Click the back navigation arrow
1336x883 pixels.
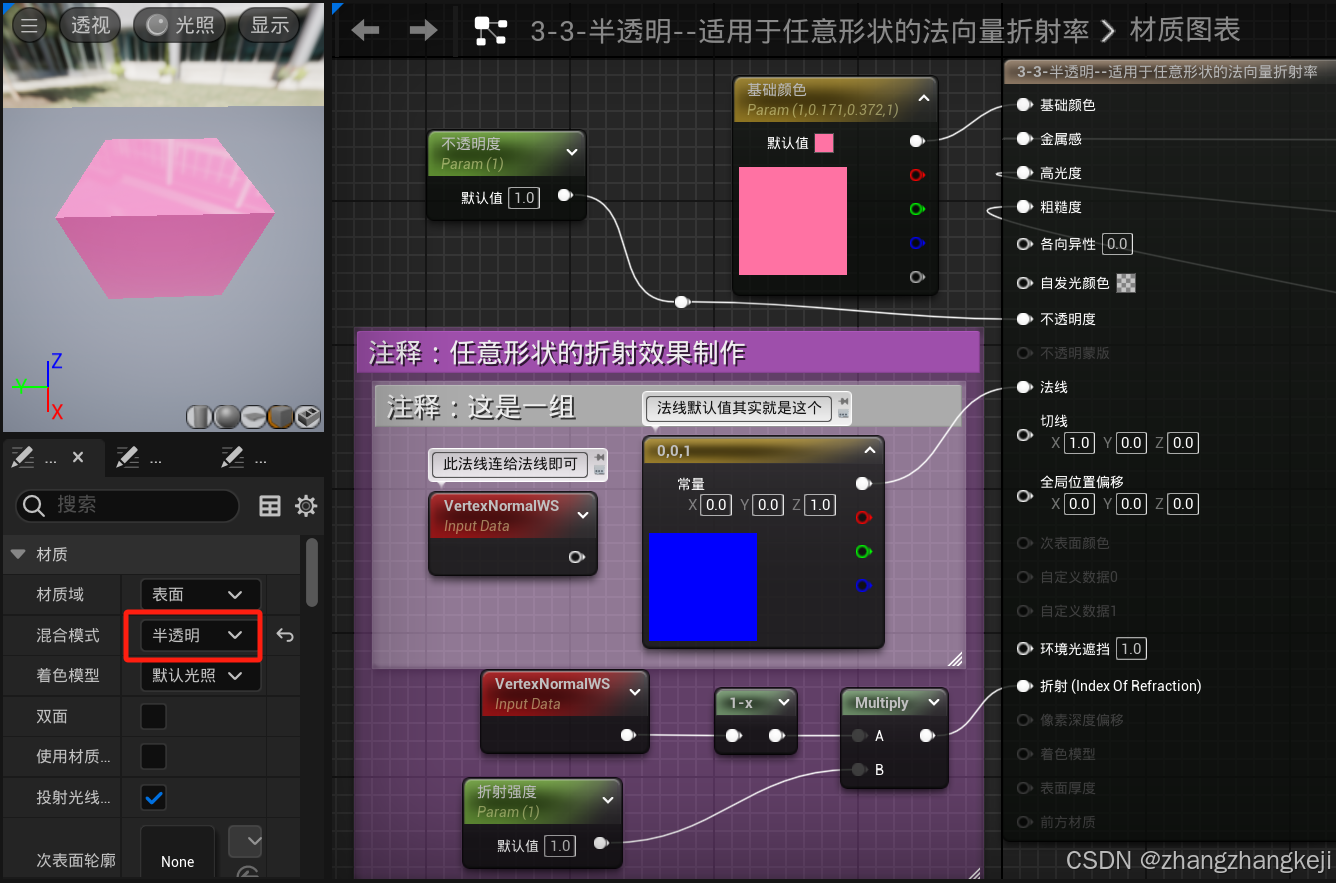pos(364,30)
